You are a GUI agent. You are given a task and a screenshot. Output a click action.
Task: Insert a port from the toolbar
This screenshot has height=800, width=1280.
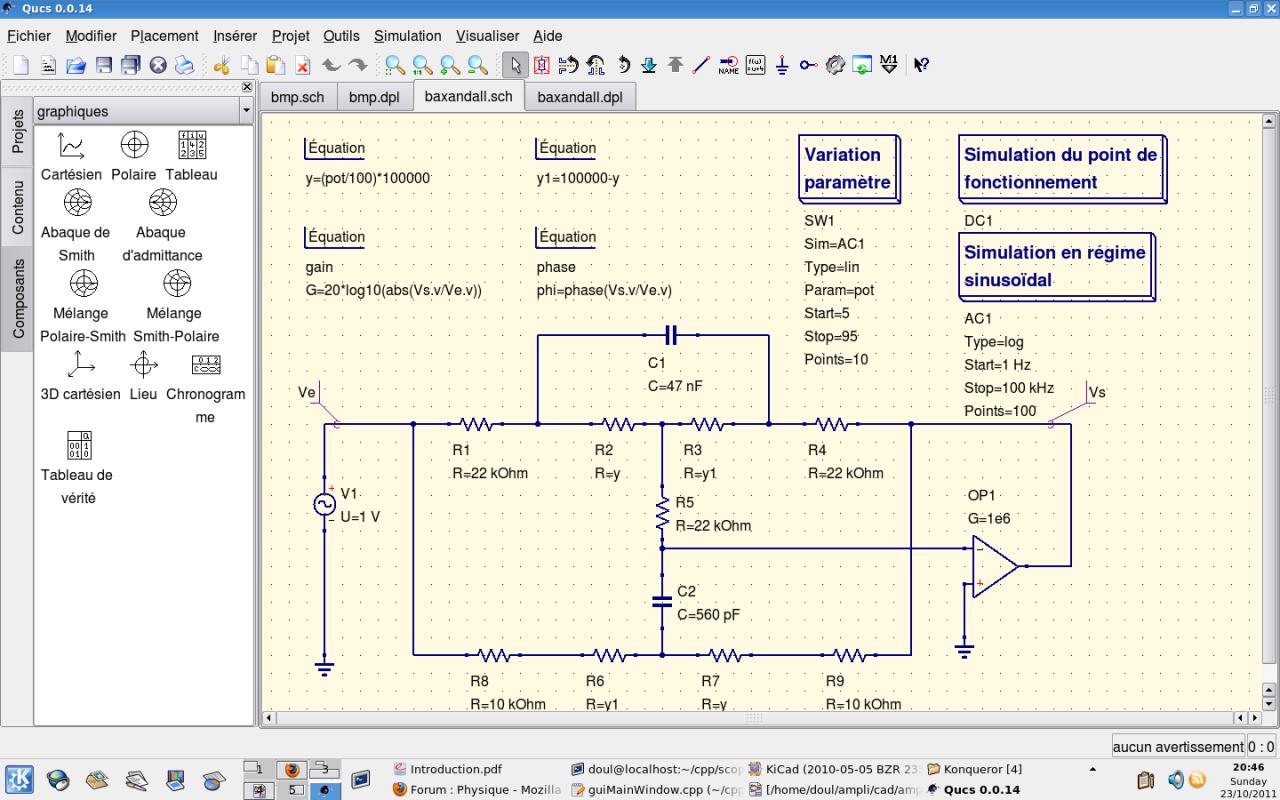click(808, 65)
